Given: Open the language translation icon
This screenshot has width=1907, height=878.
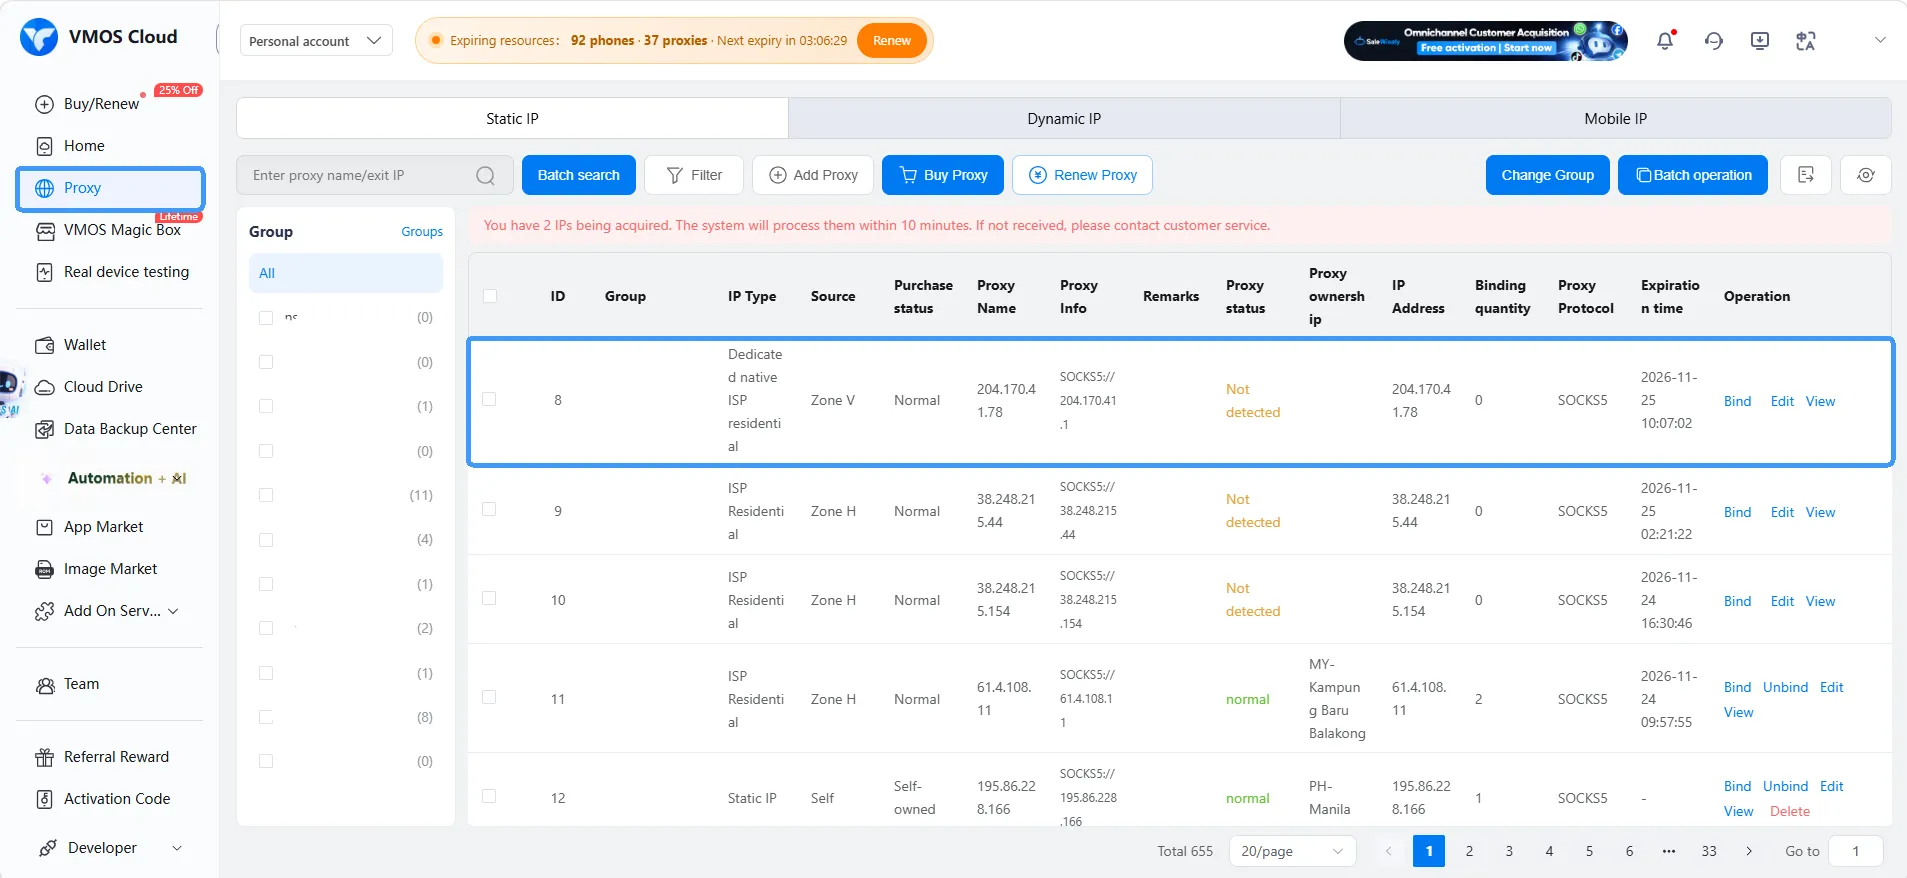Looking at the screenshot, I should (x=1806, y=41).
